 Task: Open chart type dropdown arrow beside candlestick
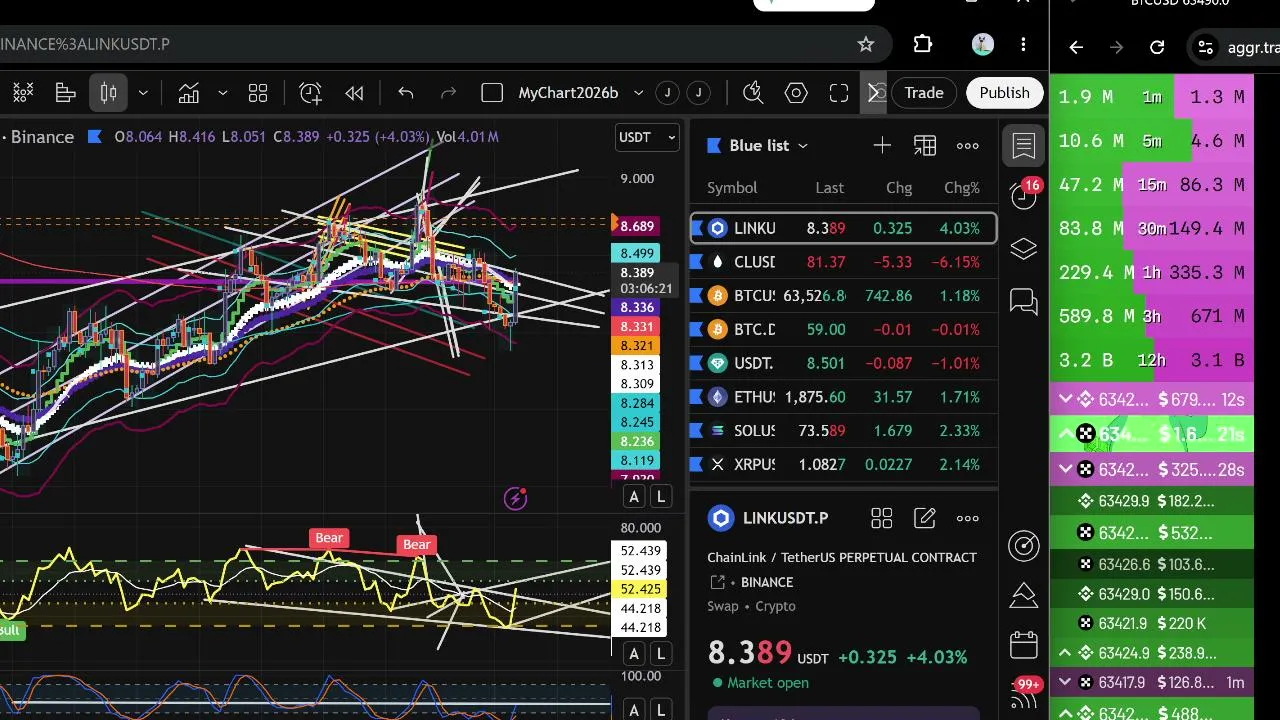point(143,93)
